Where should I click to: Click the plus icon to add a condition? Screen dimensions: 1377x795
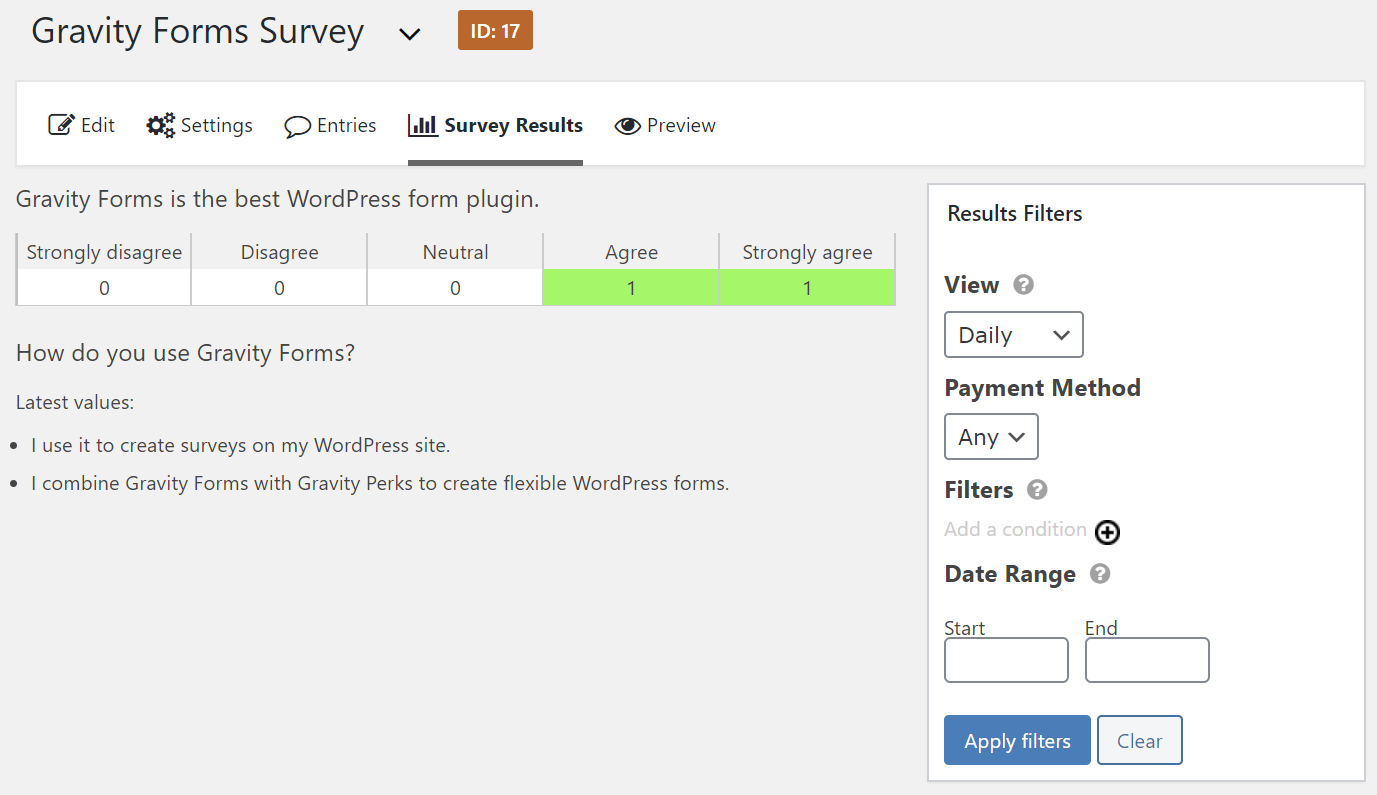[1107, 532]
